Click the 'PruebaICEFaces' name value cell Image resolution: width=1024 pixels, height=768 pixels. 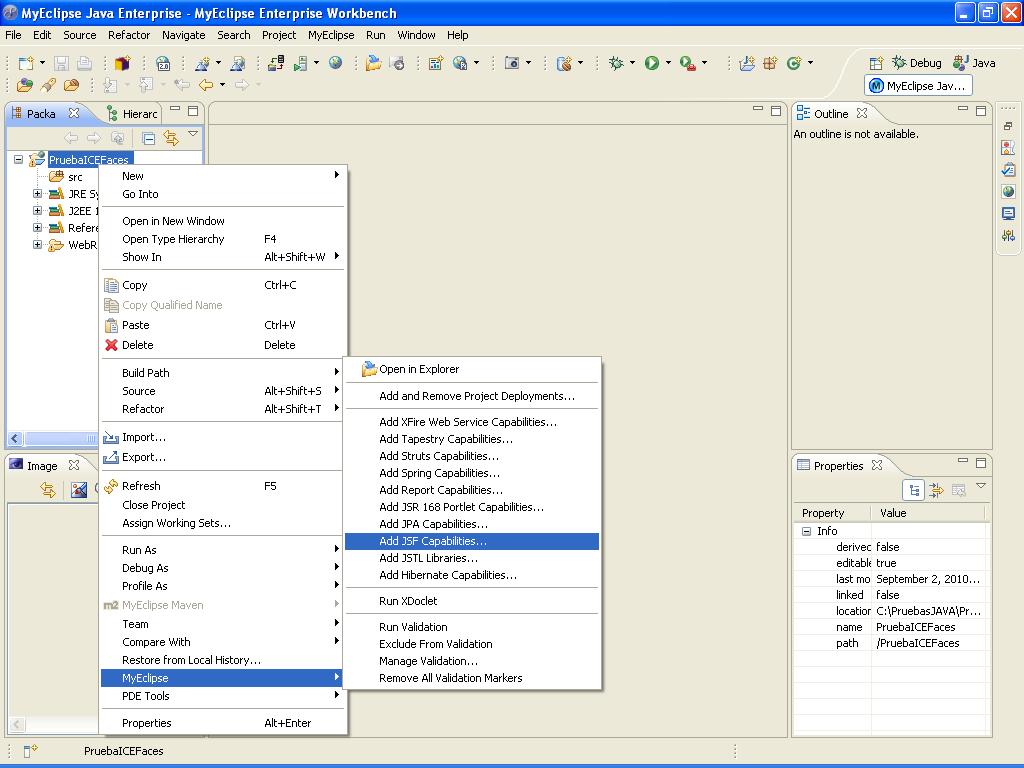(928, 628)
